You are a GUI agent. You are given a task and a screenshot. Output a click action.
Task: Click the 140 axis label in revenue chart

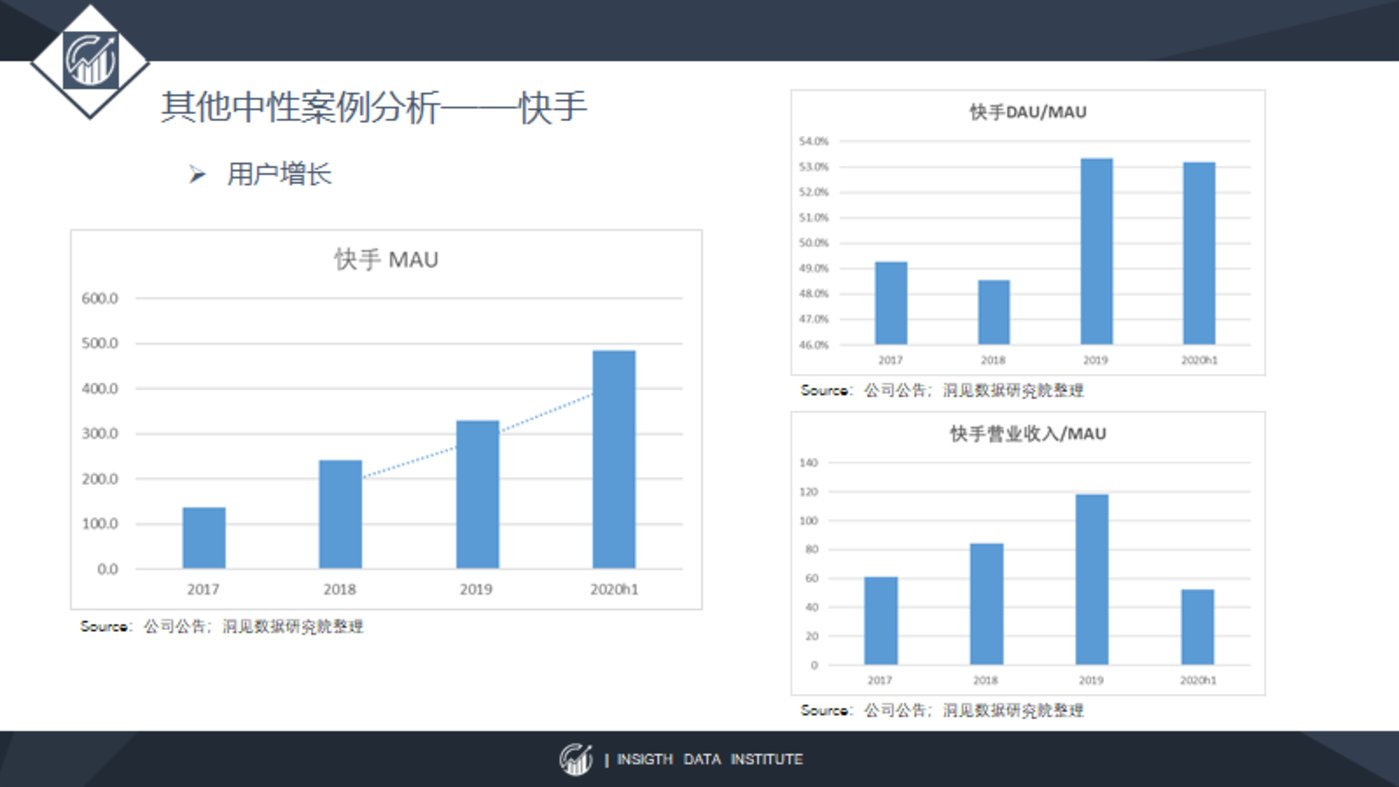[x=809, y=463]
